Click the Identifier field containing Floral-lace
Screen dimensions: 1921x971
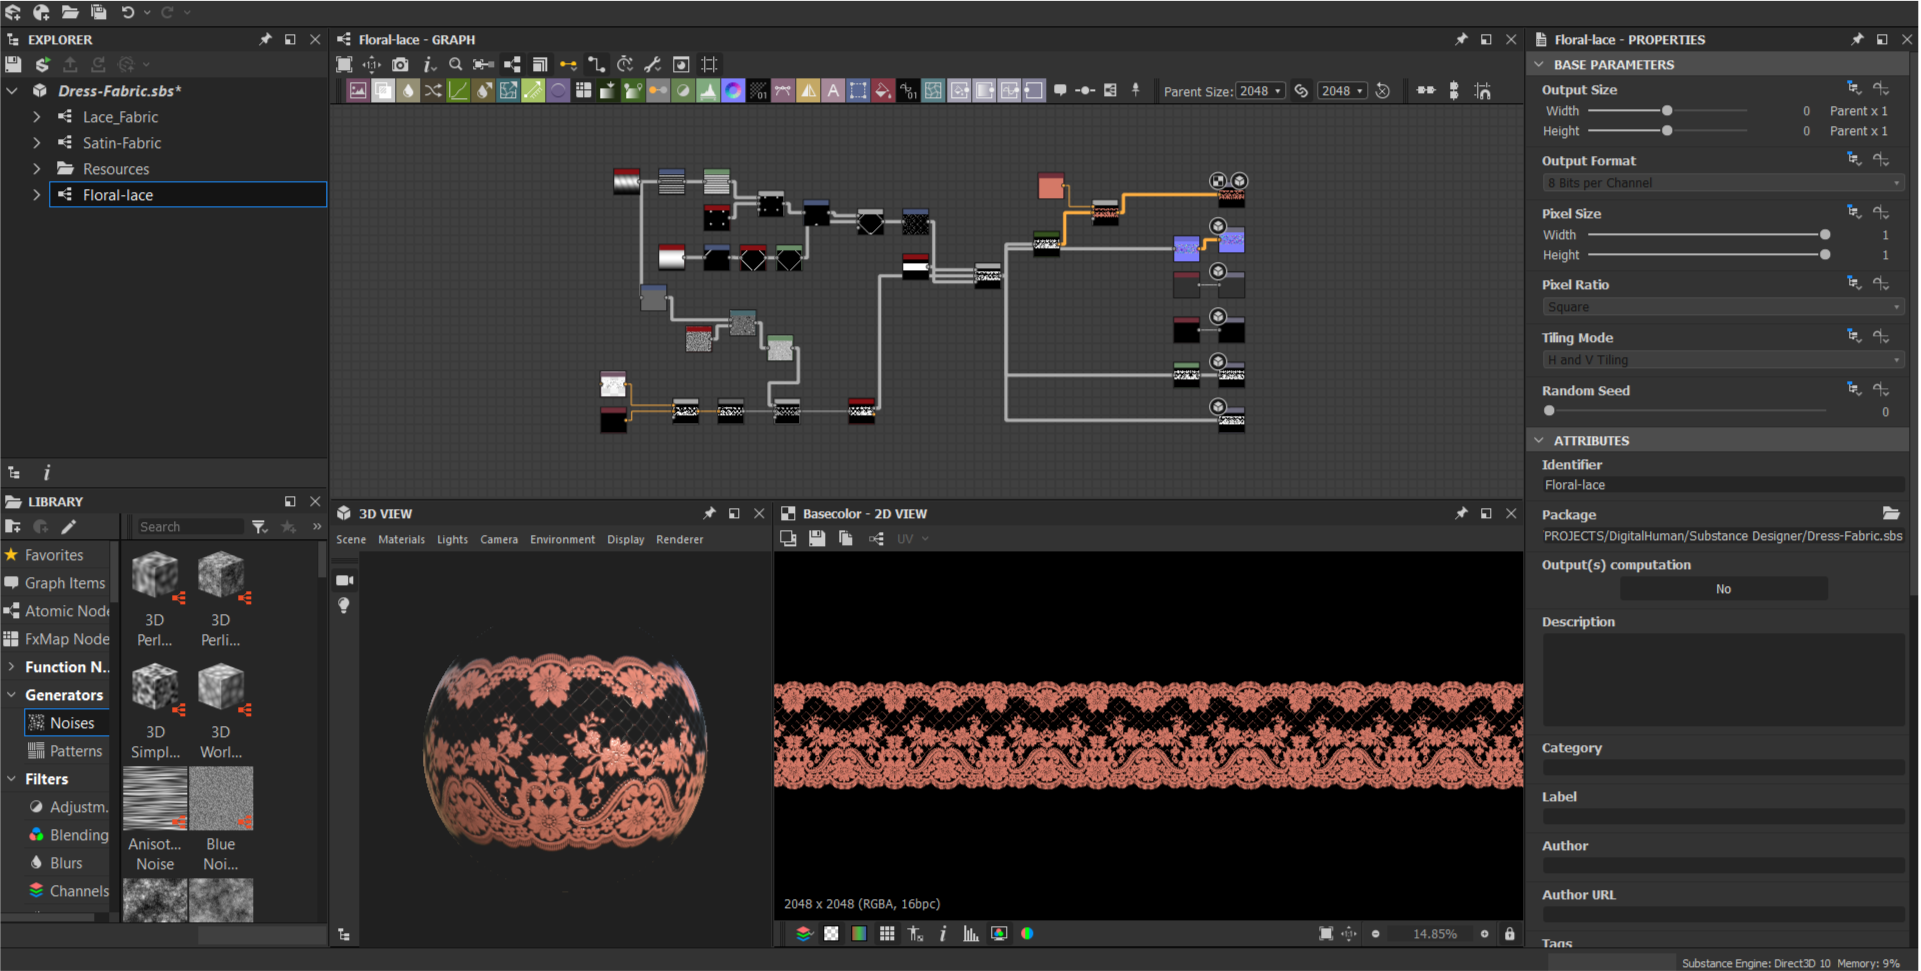[x=1722, y=485]
